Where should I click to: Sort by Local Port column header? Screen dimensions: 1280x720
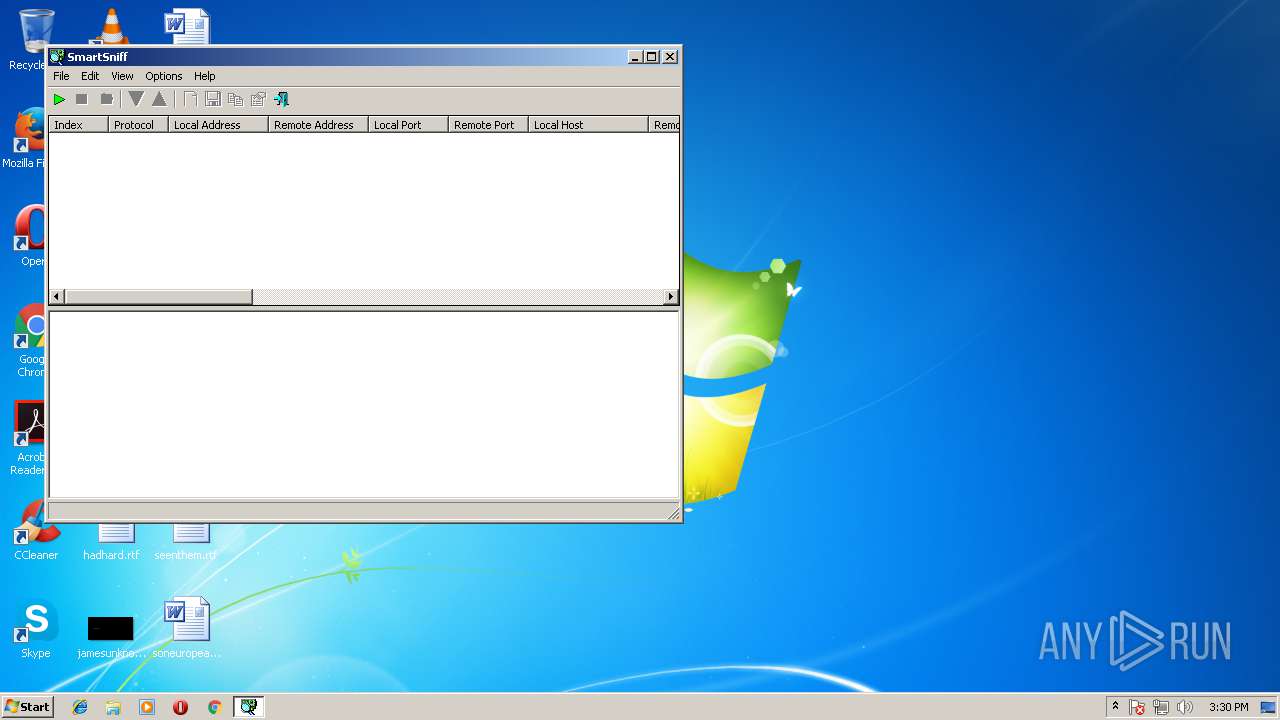pos(408,125)
